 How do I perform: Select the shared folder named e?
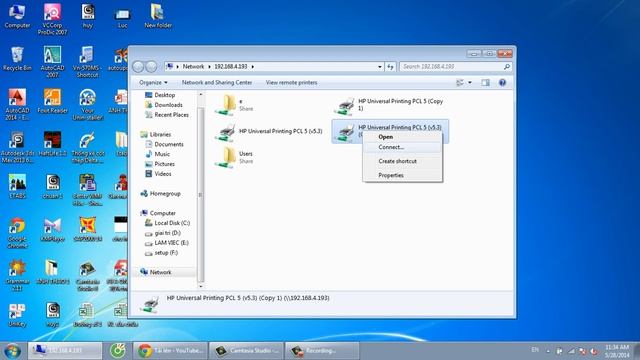point(235,105)
